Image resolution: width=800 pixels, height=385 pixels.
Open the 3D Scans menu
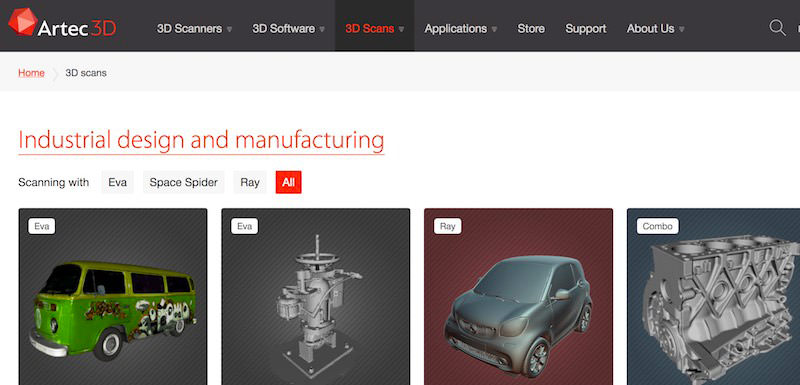369,29
